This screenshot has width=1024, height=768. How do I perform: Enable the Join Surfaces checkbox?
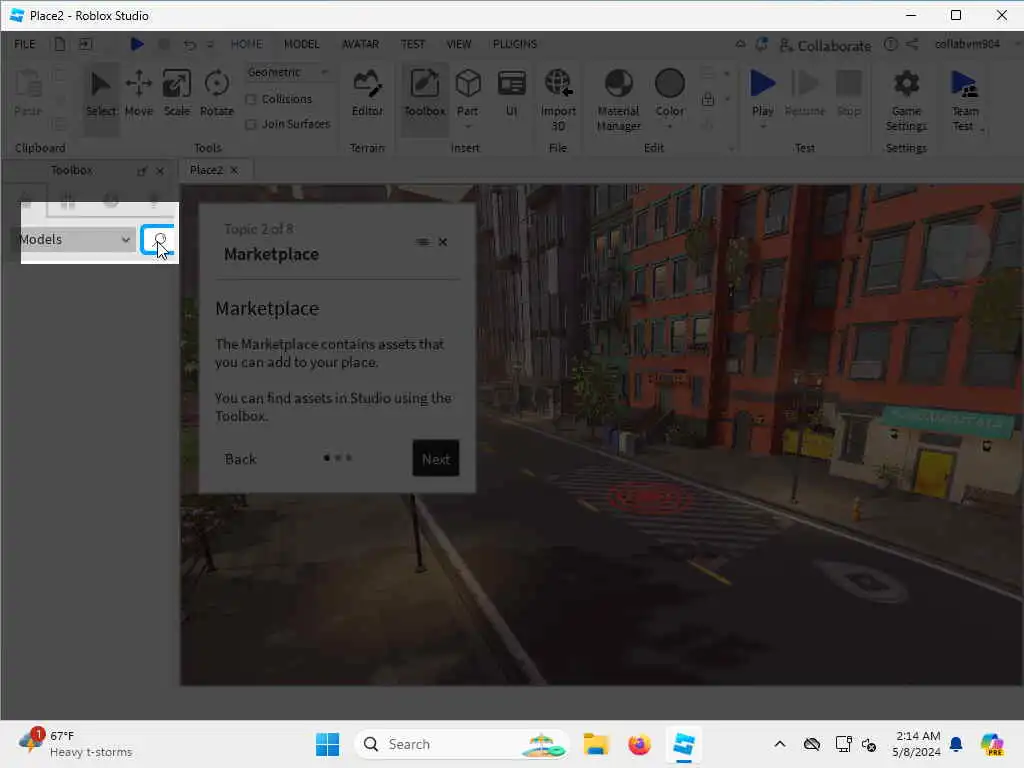251,124
